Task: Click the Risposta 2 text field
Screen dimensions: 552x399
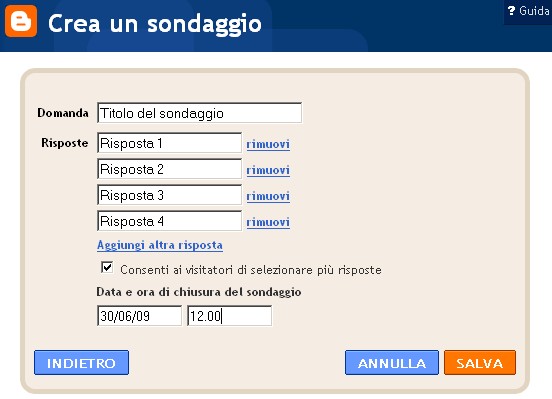Action: pos(169,169)
